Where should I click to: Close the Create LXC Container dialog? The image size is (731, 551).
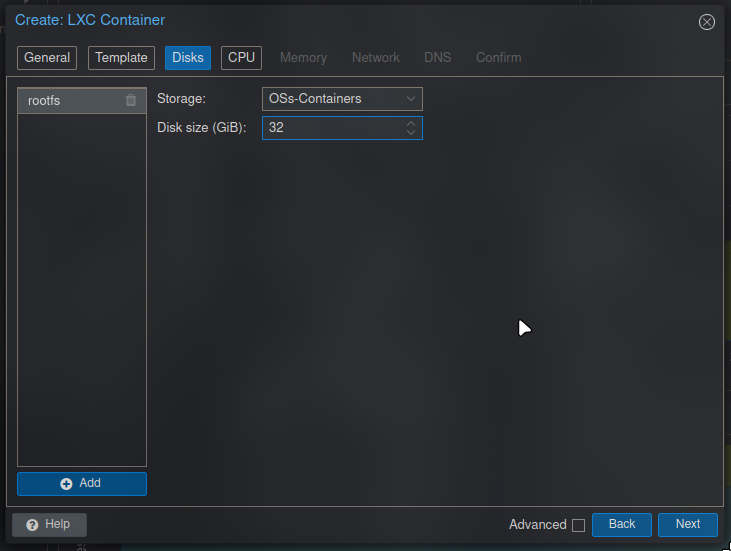pos(707,22)
